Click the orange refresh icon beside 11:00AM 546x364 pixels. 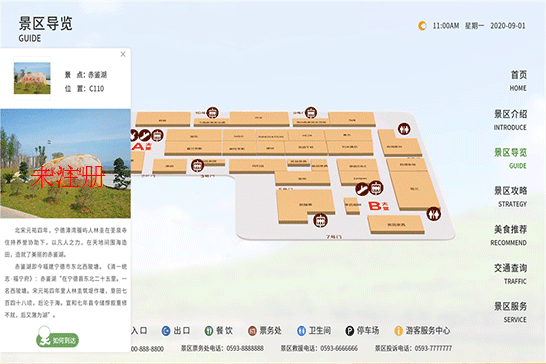click(x=422, y=26)
